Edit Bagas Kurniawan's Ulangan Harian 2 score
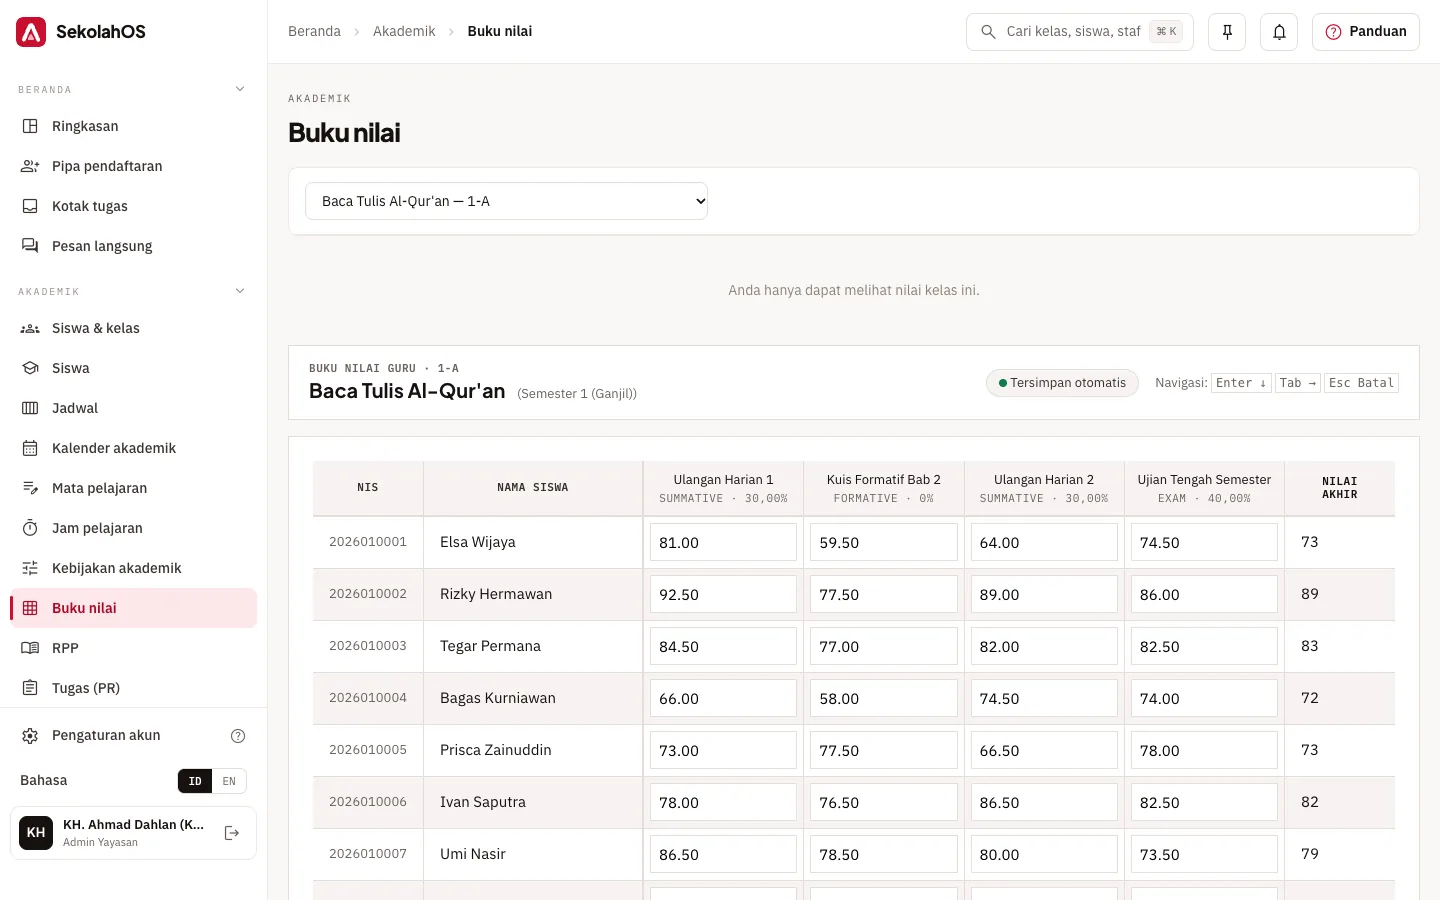Viewport: 1440px width, 900px height. pyautogui.click(x=1044, y=698)
